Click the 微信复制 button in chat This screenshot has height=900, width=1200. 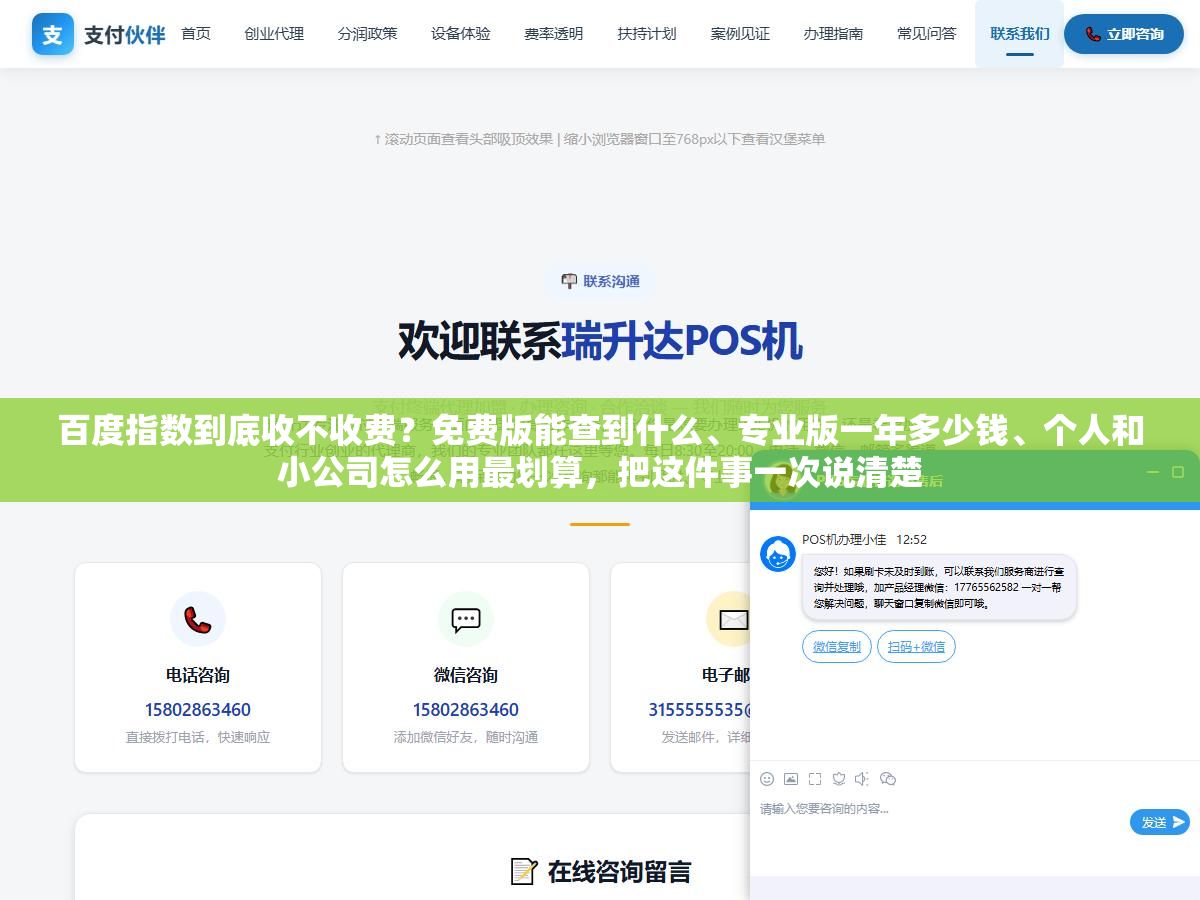(x=837, y=647)
